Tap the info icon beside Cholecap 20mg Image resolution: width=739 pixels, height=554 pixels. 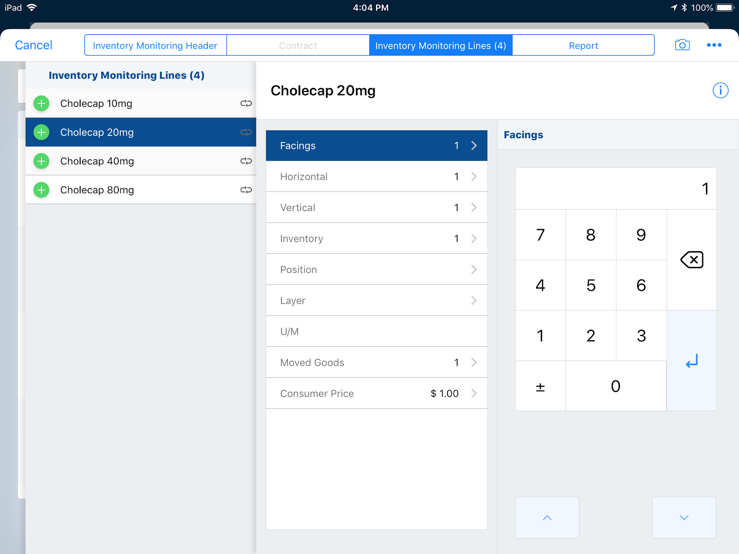pyautogui.click(x=720, y=90)
